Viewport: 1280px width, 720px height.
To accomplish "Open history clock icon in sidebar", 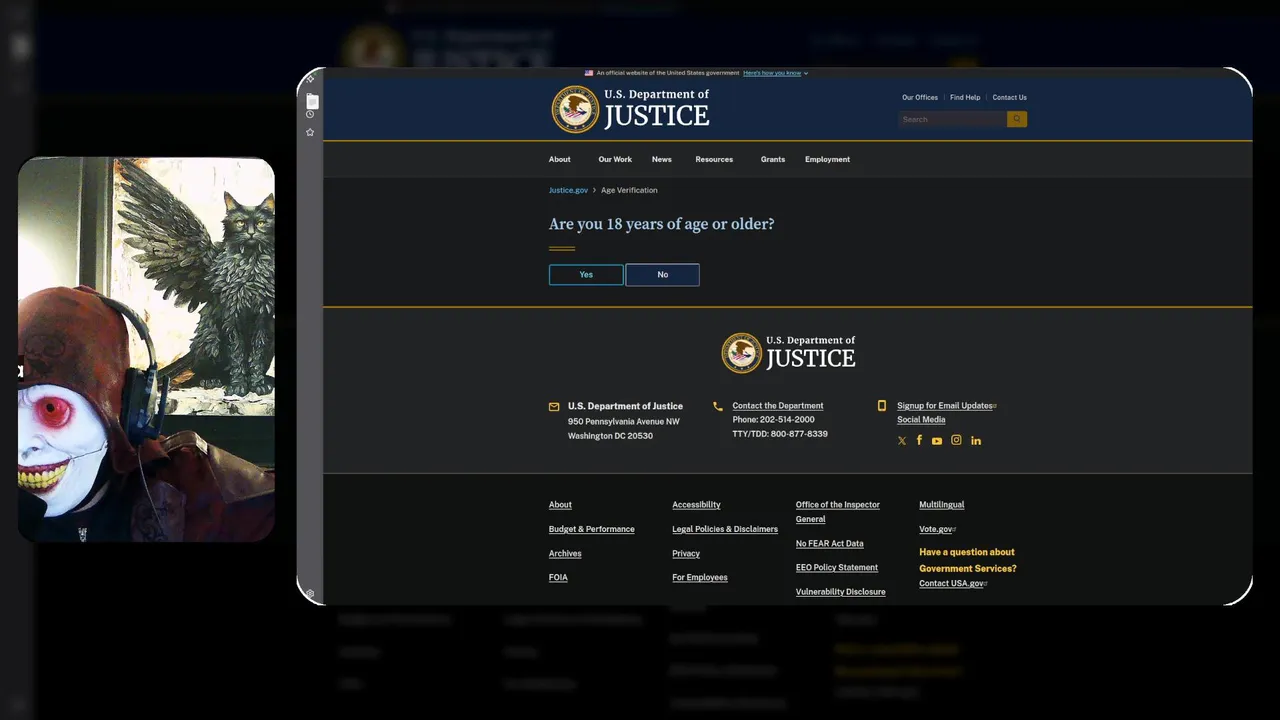I will click(310, 114).
